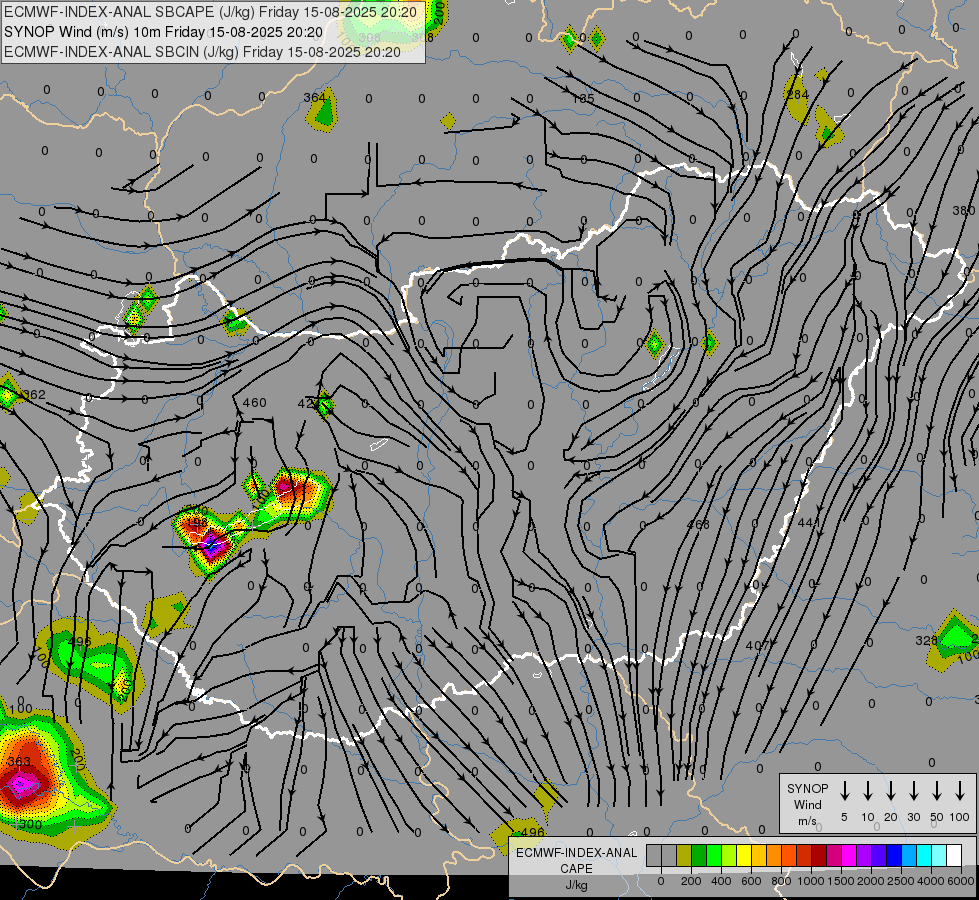The width and height of the screenshot is (979, 900).
Task: Click the 30 label in SYNOP Wind legend
Action: click(913, 817)
